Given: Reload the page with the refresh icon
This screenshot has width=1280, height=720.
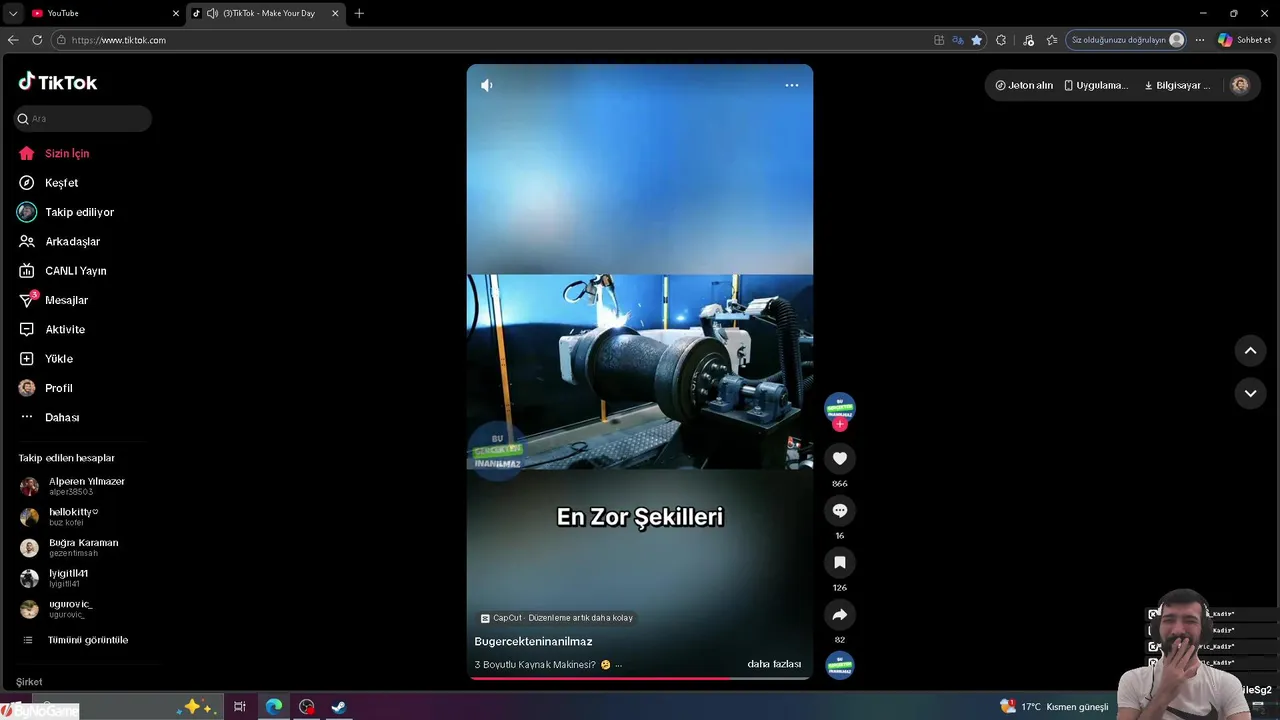Looking at the screenshot, I should pos(37,40).
